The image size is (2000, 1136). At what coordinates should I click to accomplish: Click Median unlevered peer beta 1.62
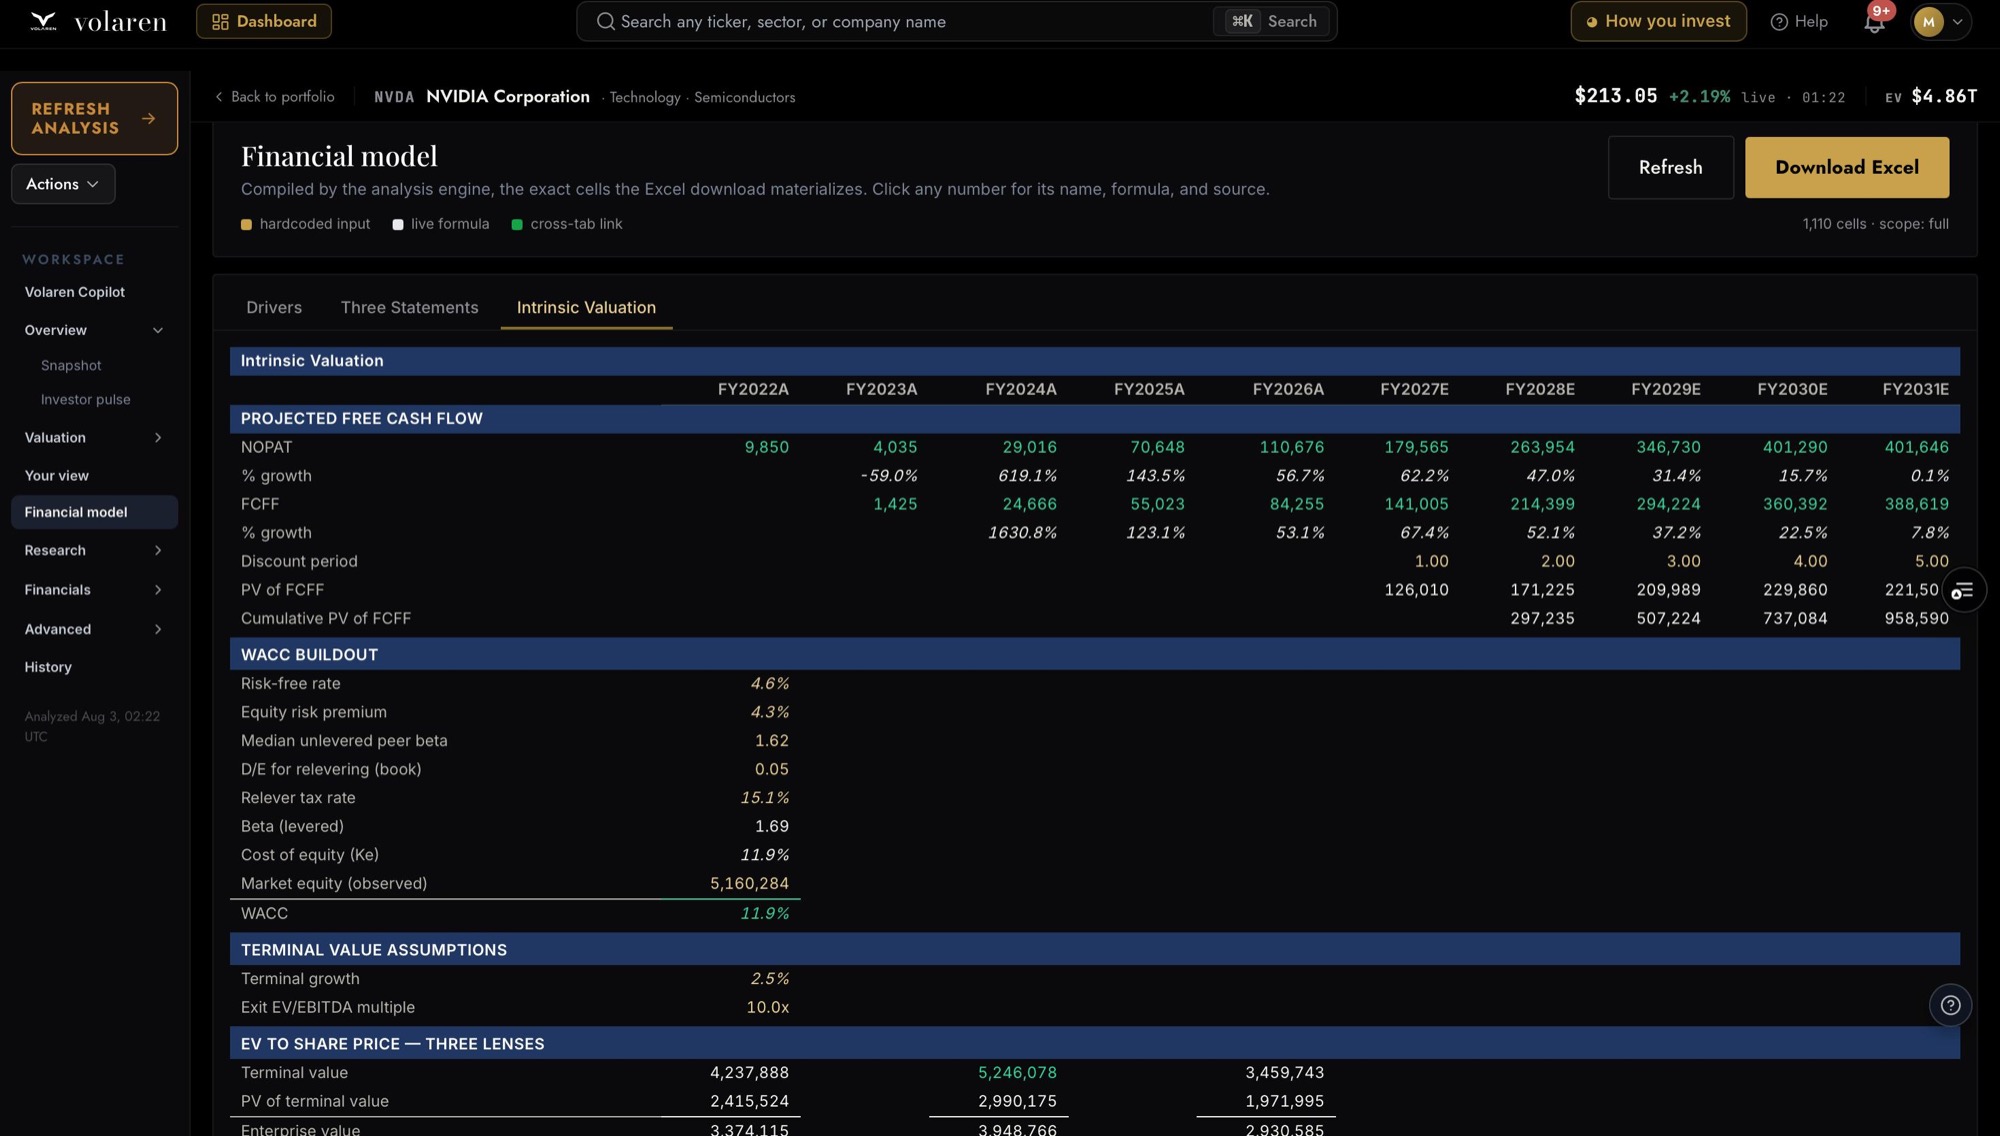point(771,741)
